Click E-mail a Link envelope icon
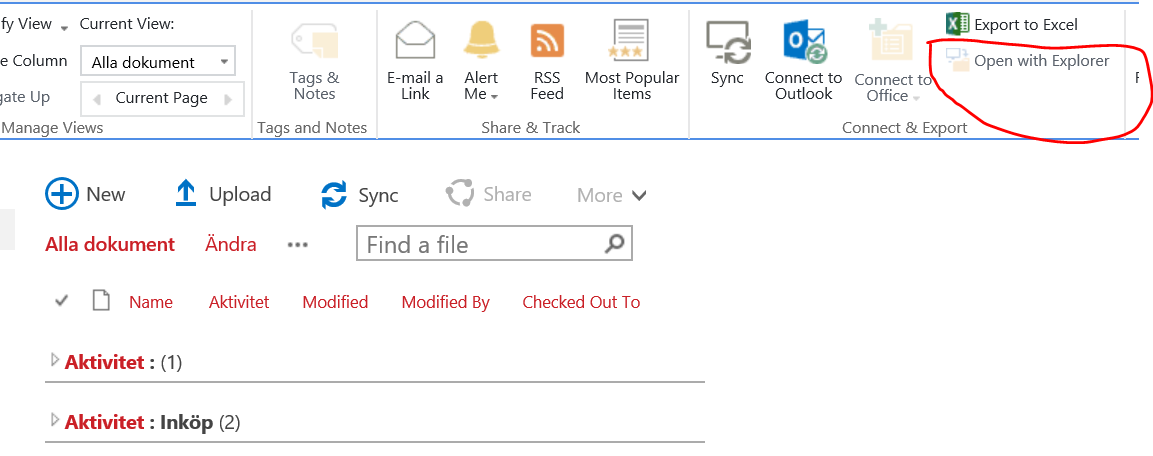Image resolution: width=1153 pixels, height=456 pixels. pyautogui.click(x=415, y=41)
